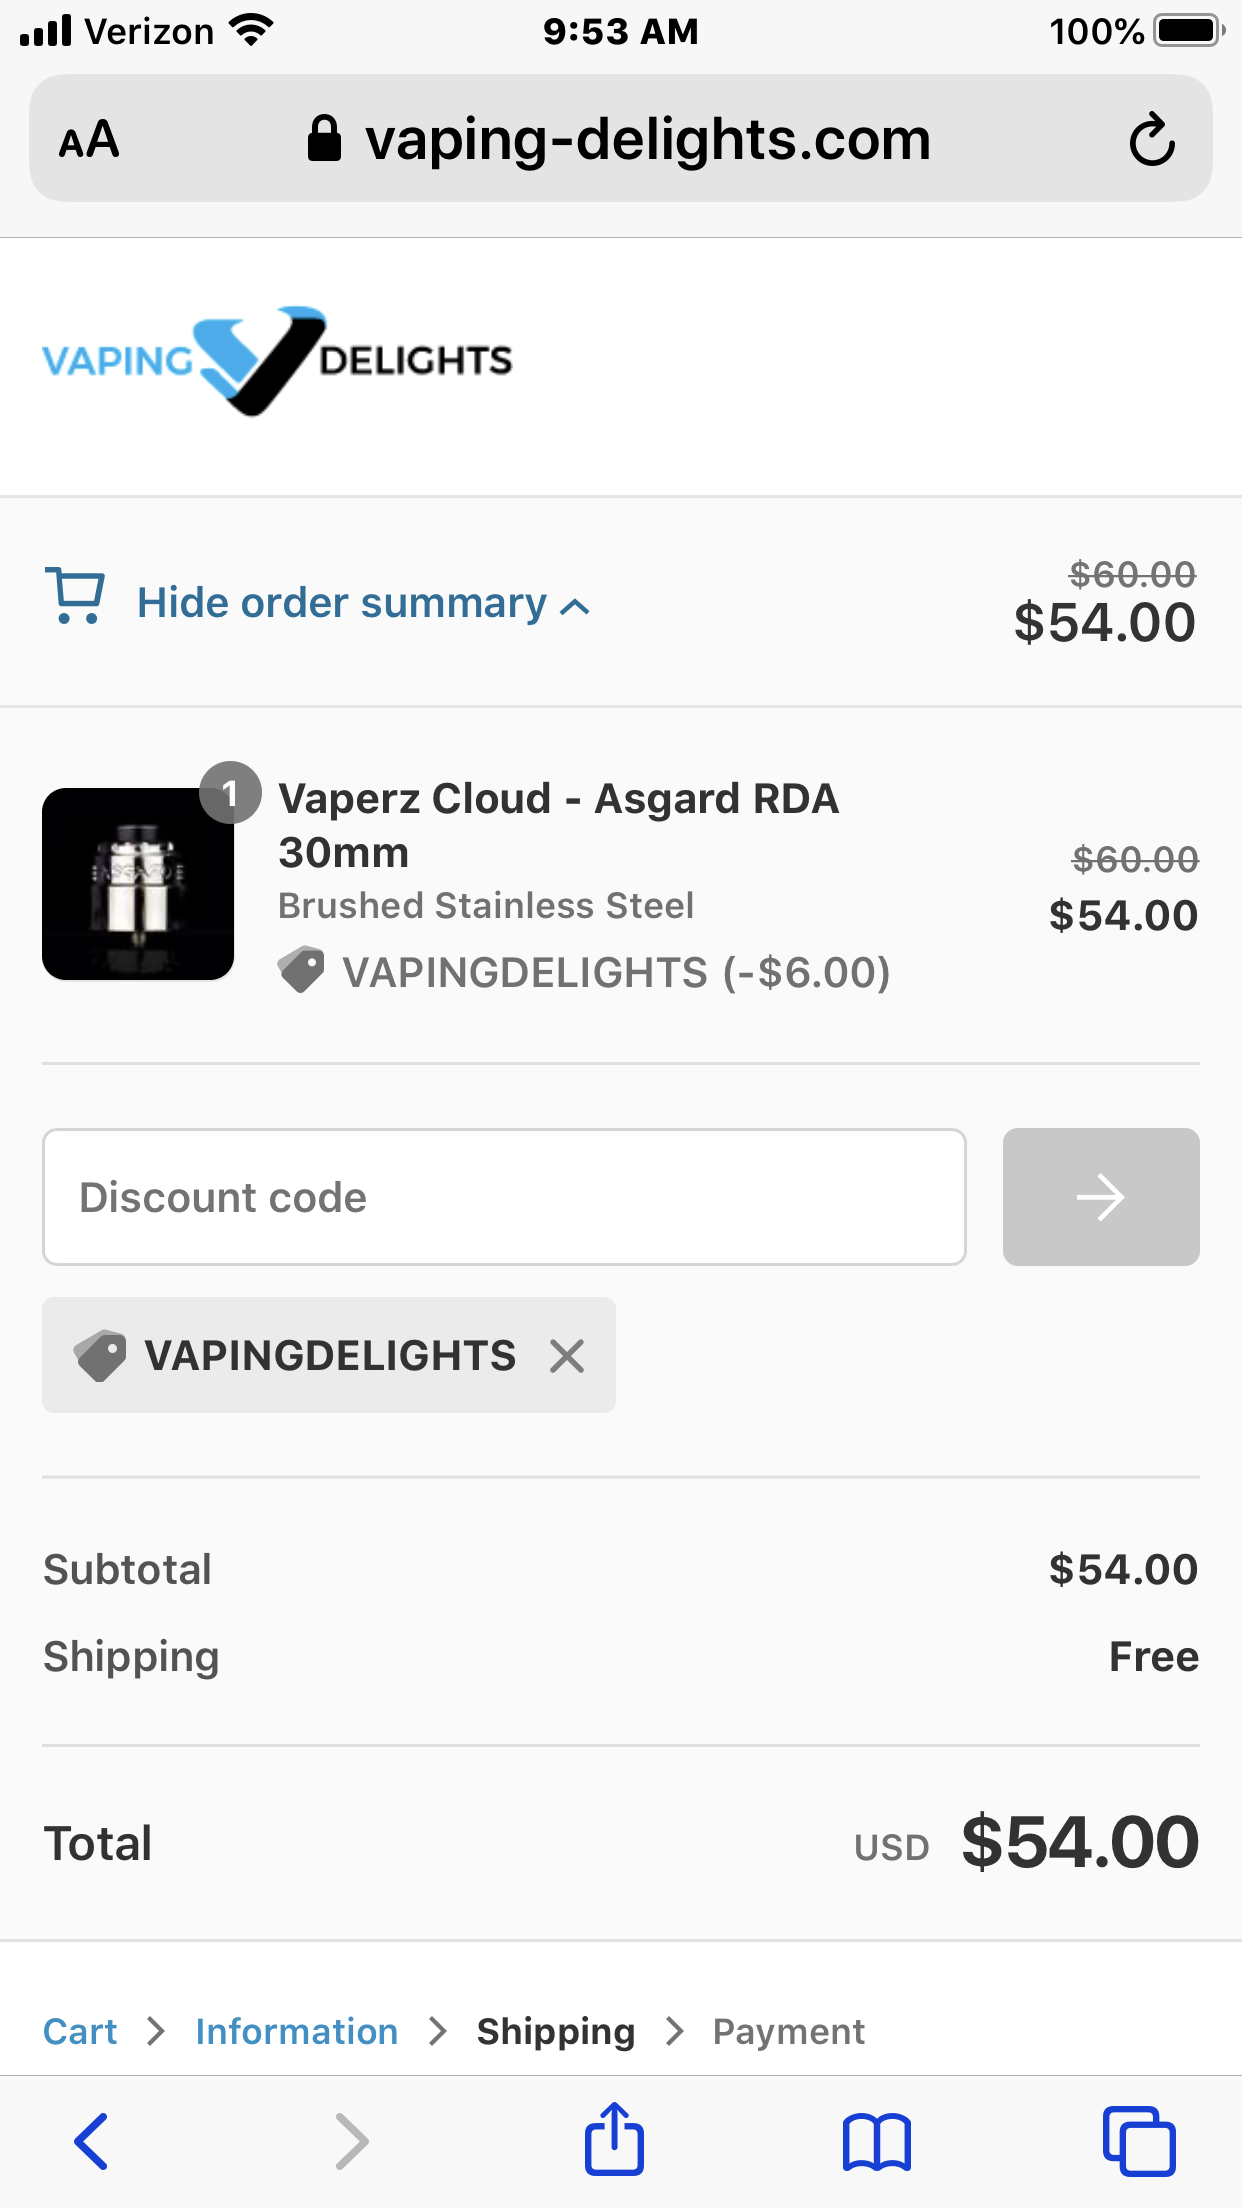Remove the VAPINGDELIGHTS discount code
Screen dimensions: 1242x2208
567,1356
